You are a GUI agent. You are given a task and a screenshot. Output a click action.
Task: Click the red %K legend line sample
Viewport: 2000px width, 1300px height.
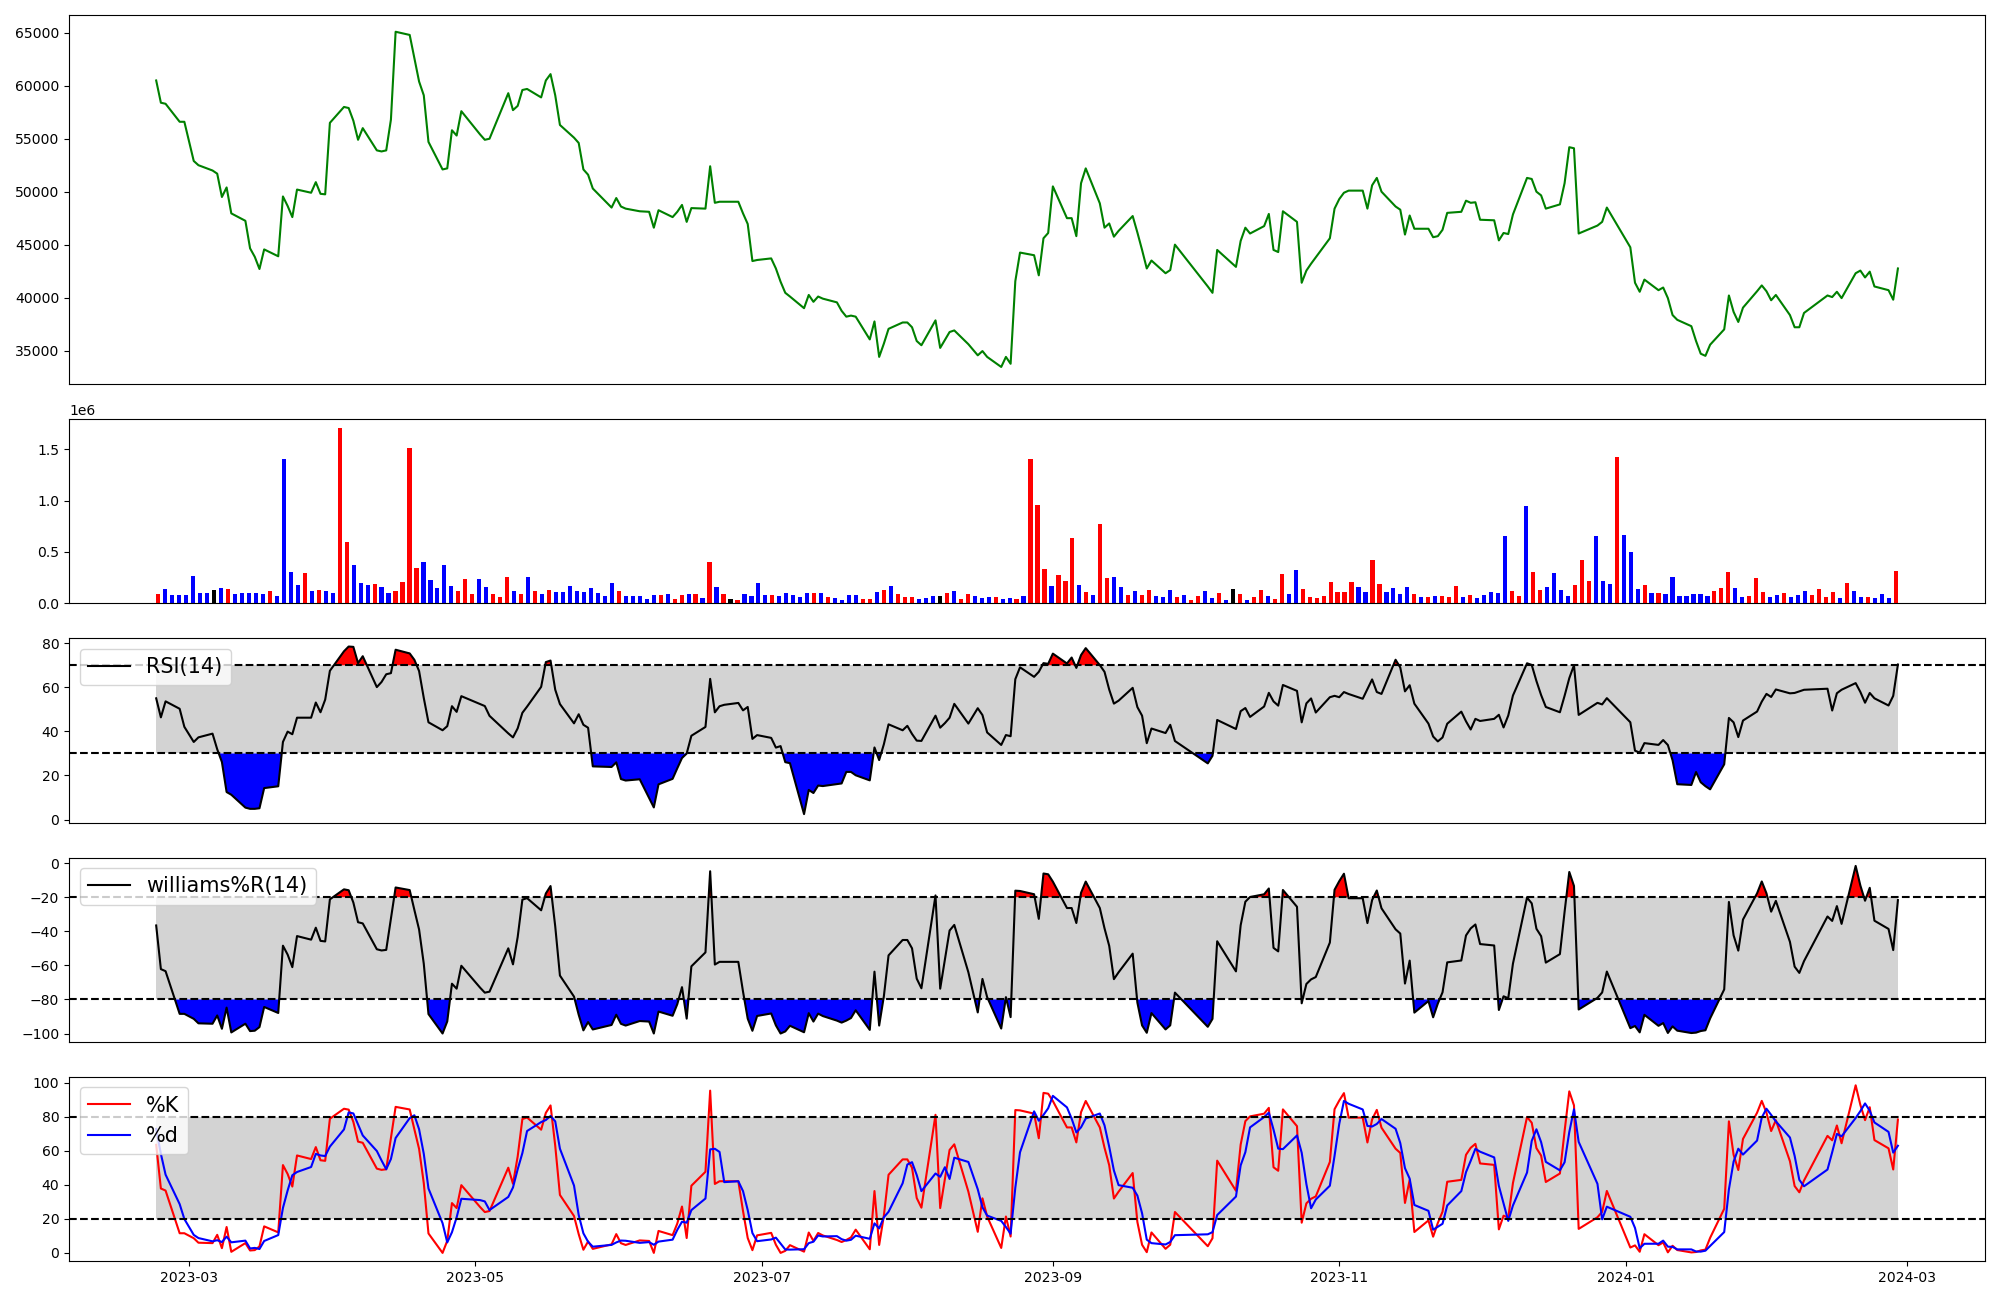(x=109, y=1105)
